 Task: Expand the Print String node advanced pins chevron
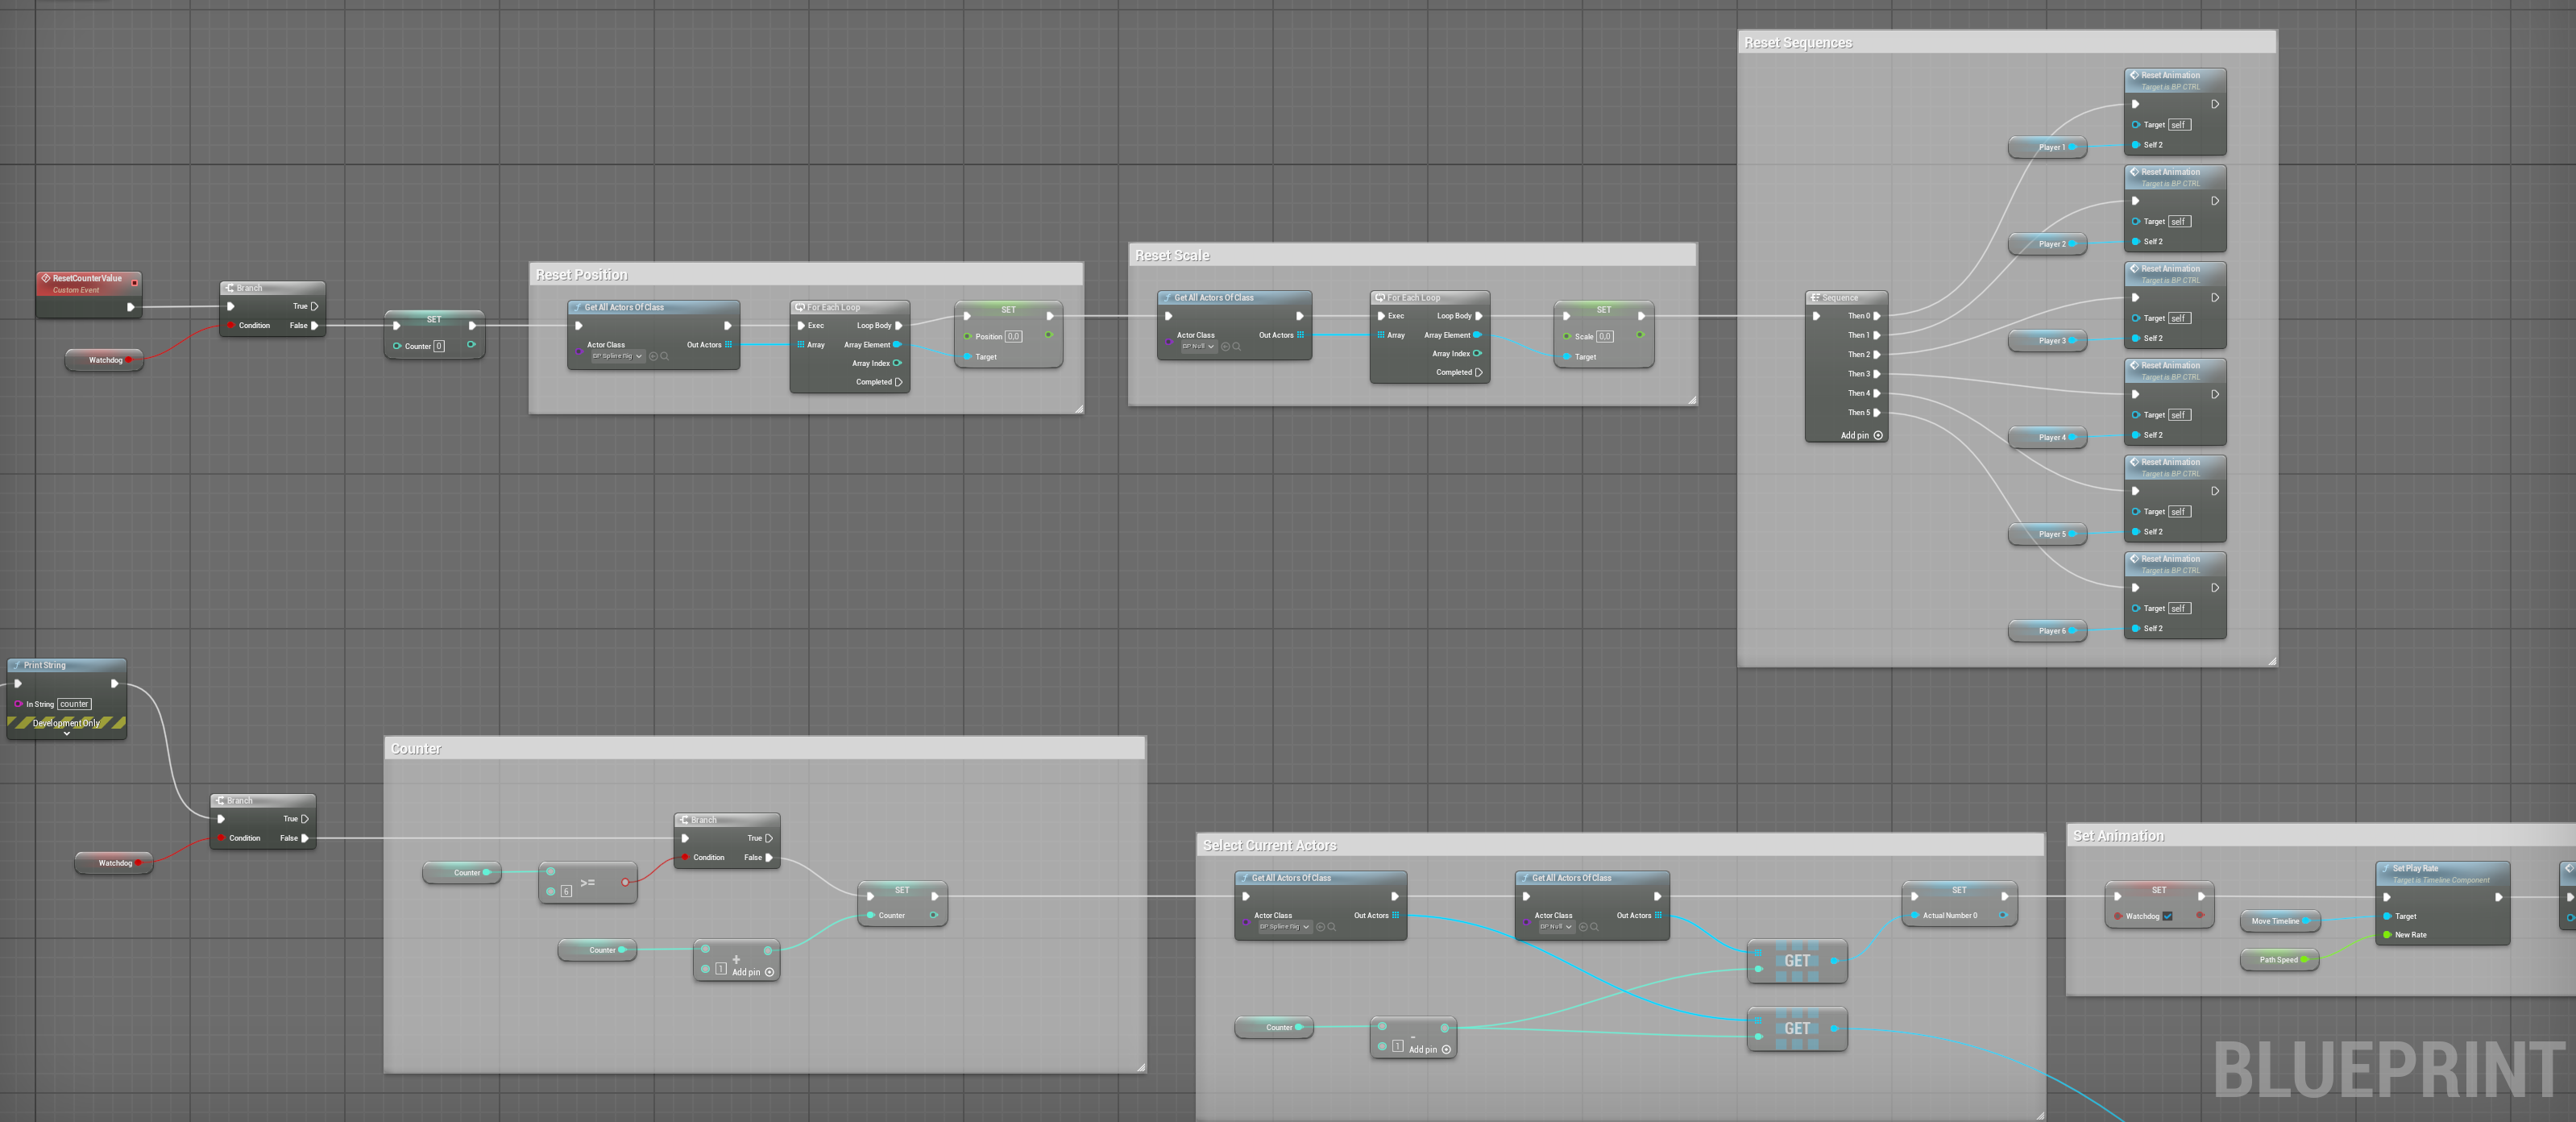(x=67, y=734)
